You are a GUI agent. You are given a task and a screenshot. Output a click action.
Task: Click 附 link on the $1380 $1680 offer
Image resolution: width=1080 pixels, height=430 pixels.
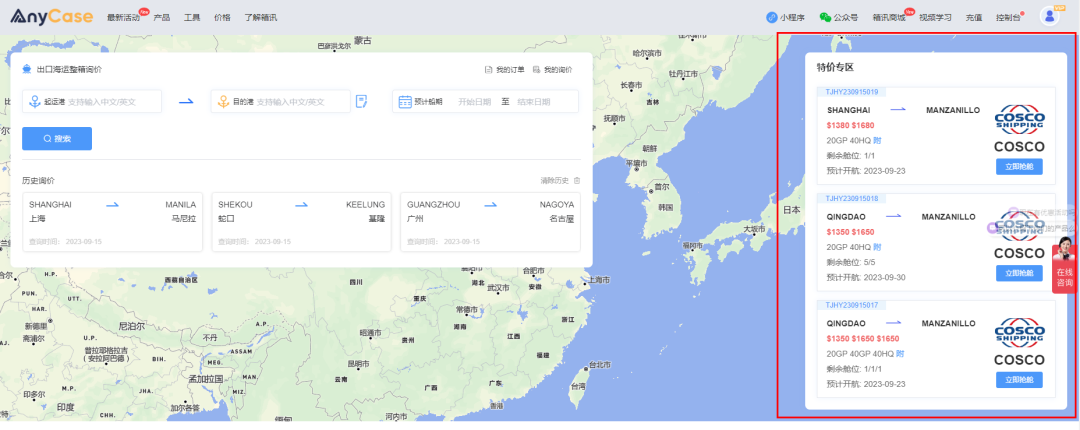point(877,141)
